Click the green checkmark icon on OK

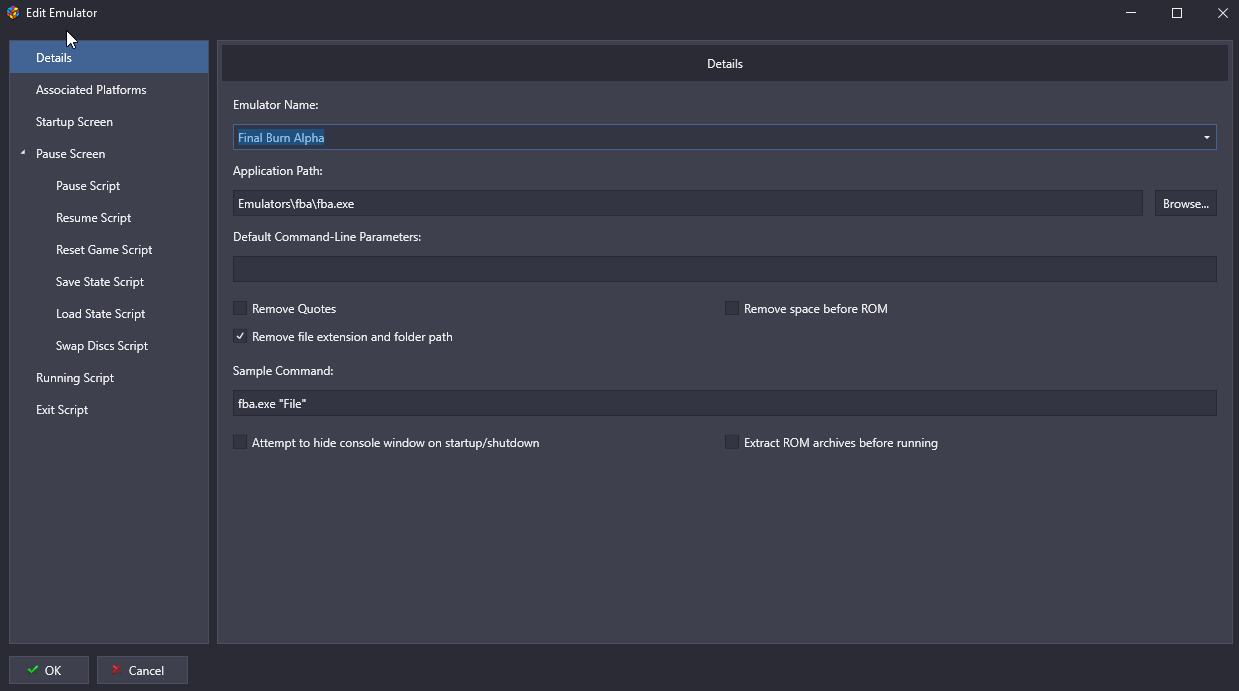pyautogui.click(x=33, y=670)
